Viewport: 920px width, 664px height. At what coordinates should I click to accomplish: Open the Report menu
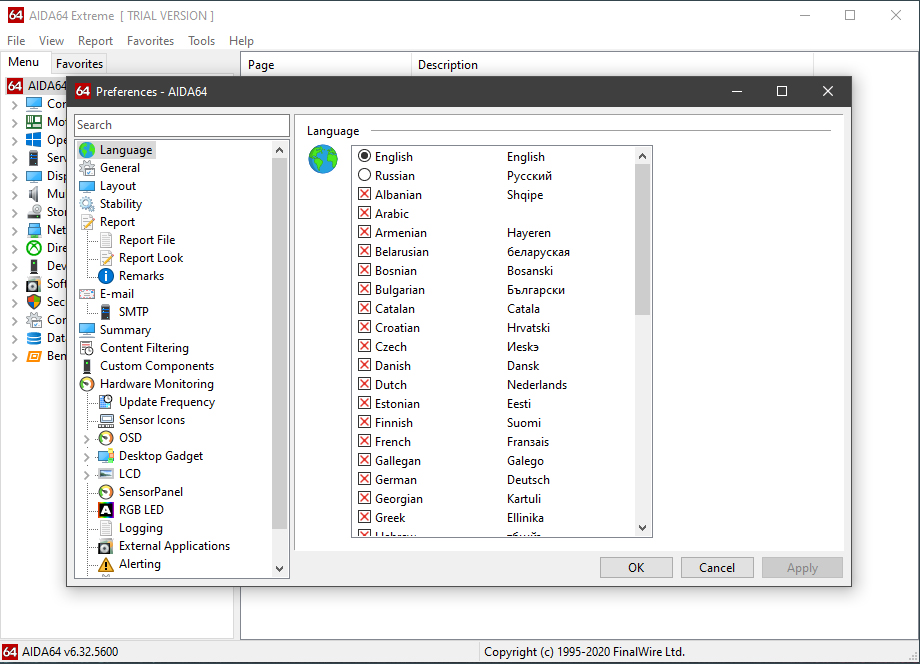(95, 40)
